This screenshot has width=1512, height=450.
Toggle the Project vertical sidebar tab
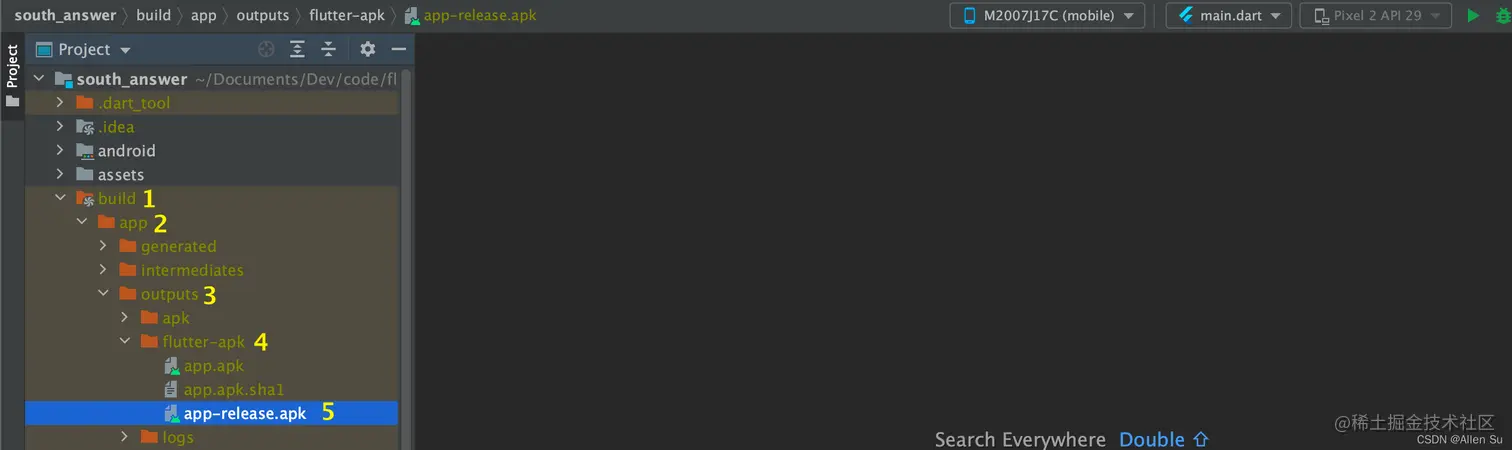click(x=12, y=76)
